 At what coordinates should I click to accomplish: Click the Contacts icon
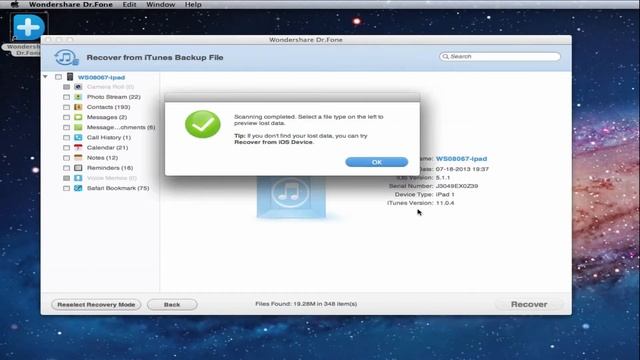pyautogui.click(x=78, y=107)
